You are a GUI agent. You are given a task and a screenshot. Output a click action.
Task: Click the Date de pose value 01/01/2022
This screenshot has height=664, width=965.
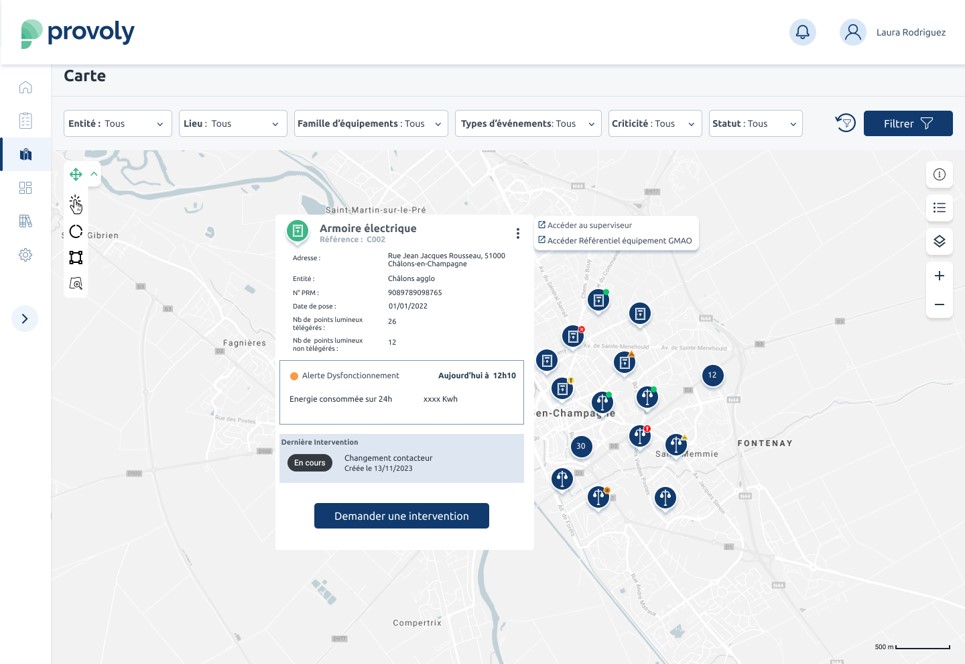click(407, 306)
